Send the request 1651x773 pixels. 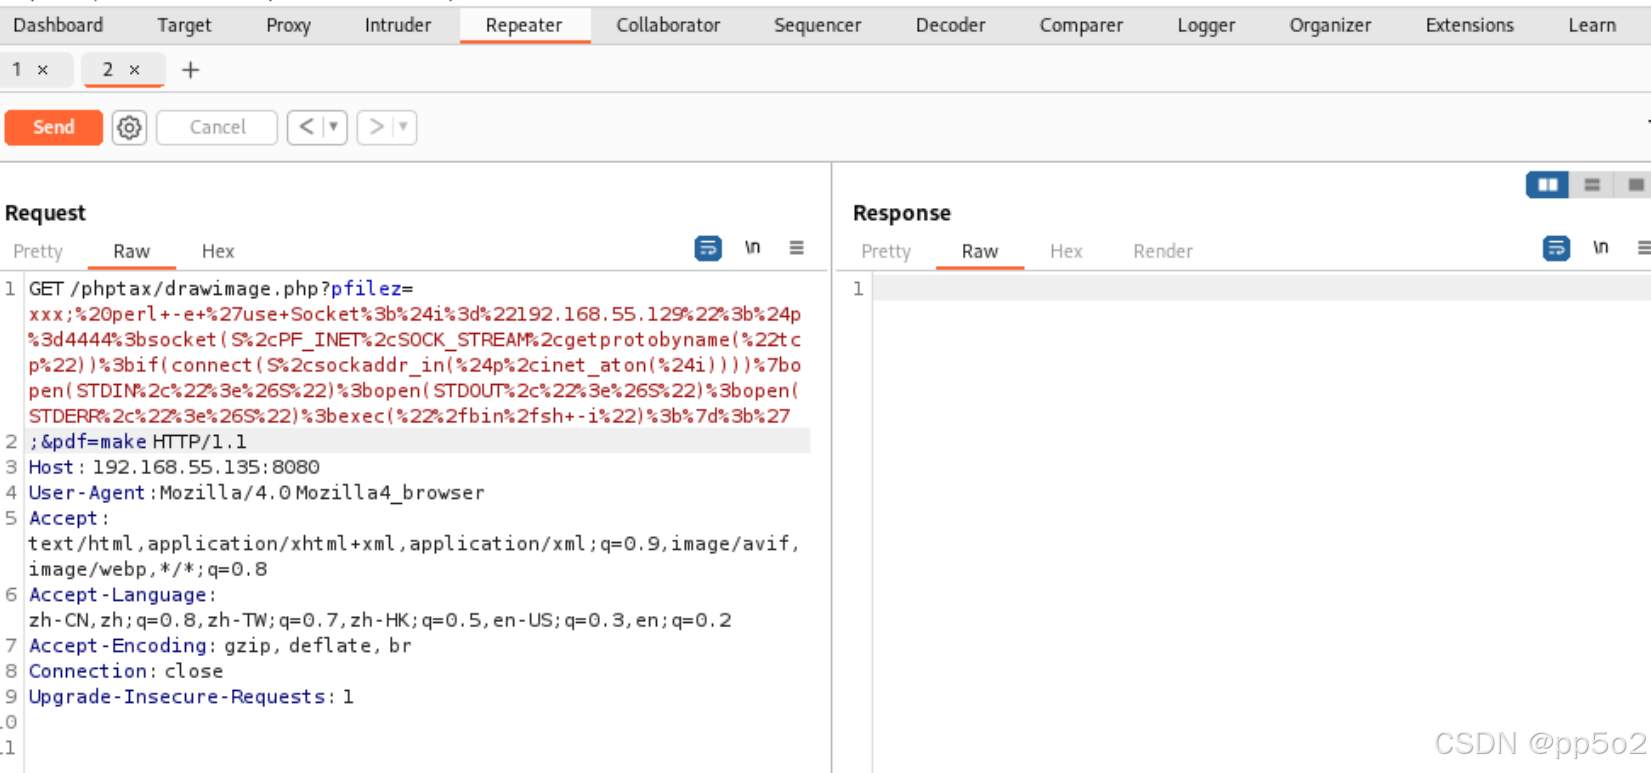tap(54, 127)
